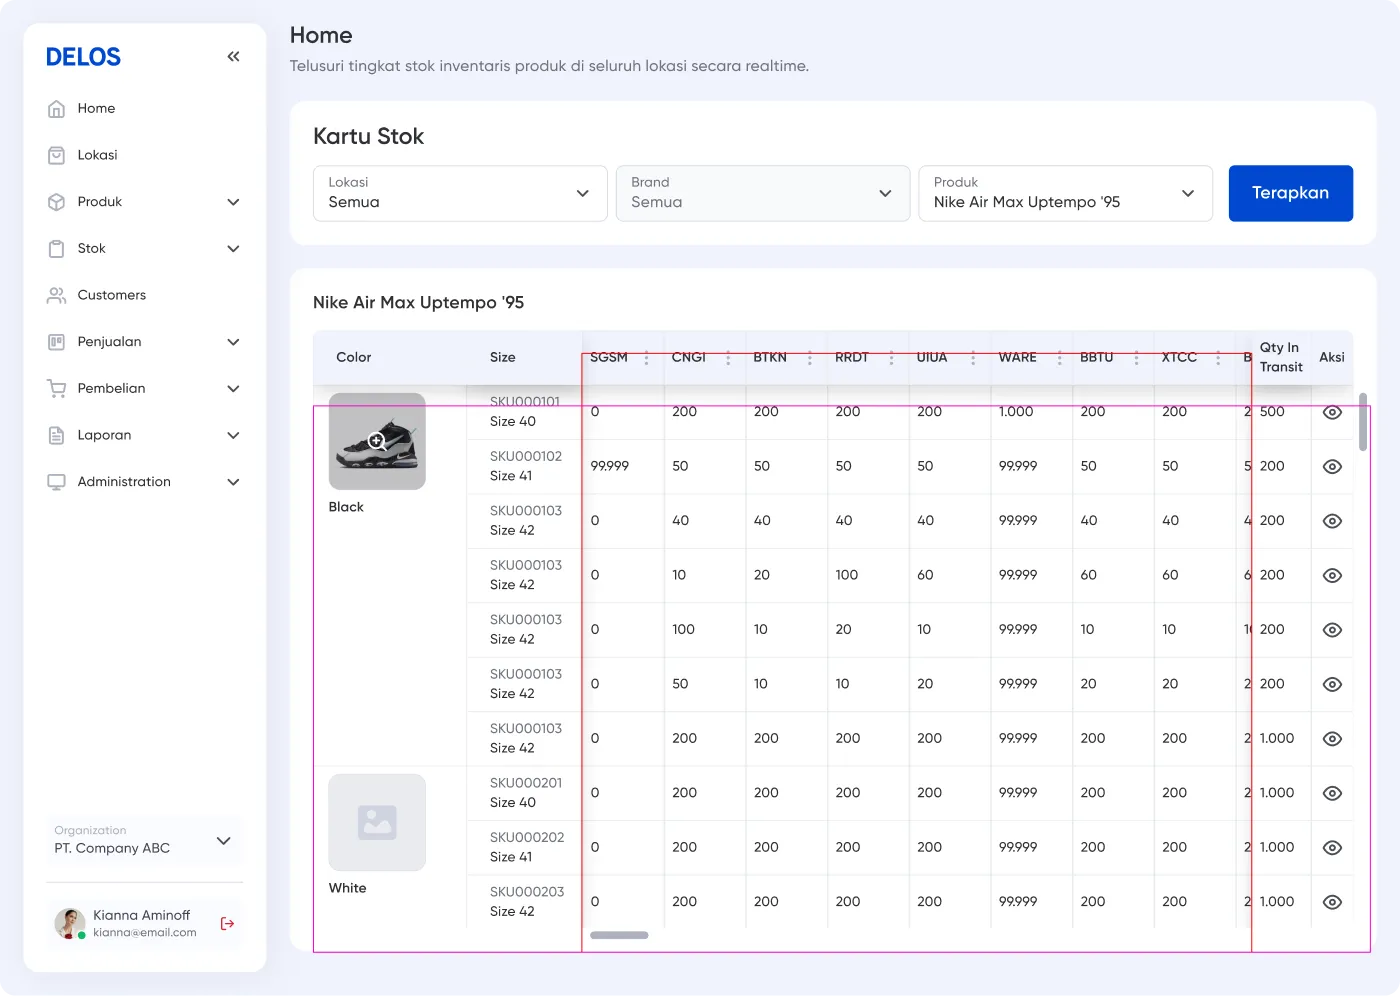Open Pembelian menu label
The image size is (1400, 996).
111,388
